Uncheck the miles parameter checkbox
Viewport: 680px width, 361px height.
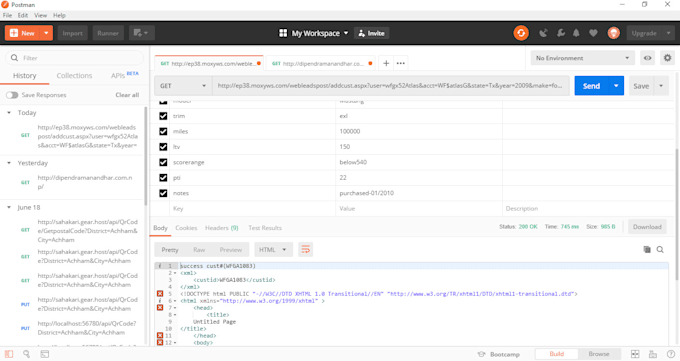(163, 131)
